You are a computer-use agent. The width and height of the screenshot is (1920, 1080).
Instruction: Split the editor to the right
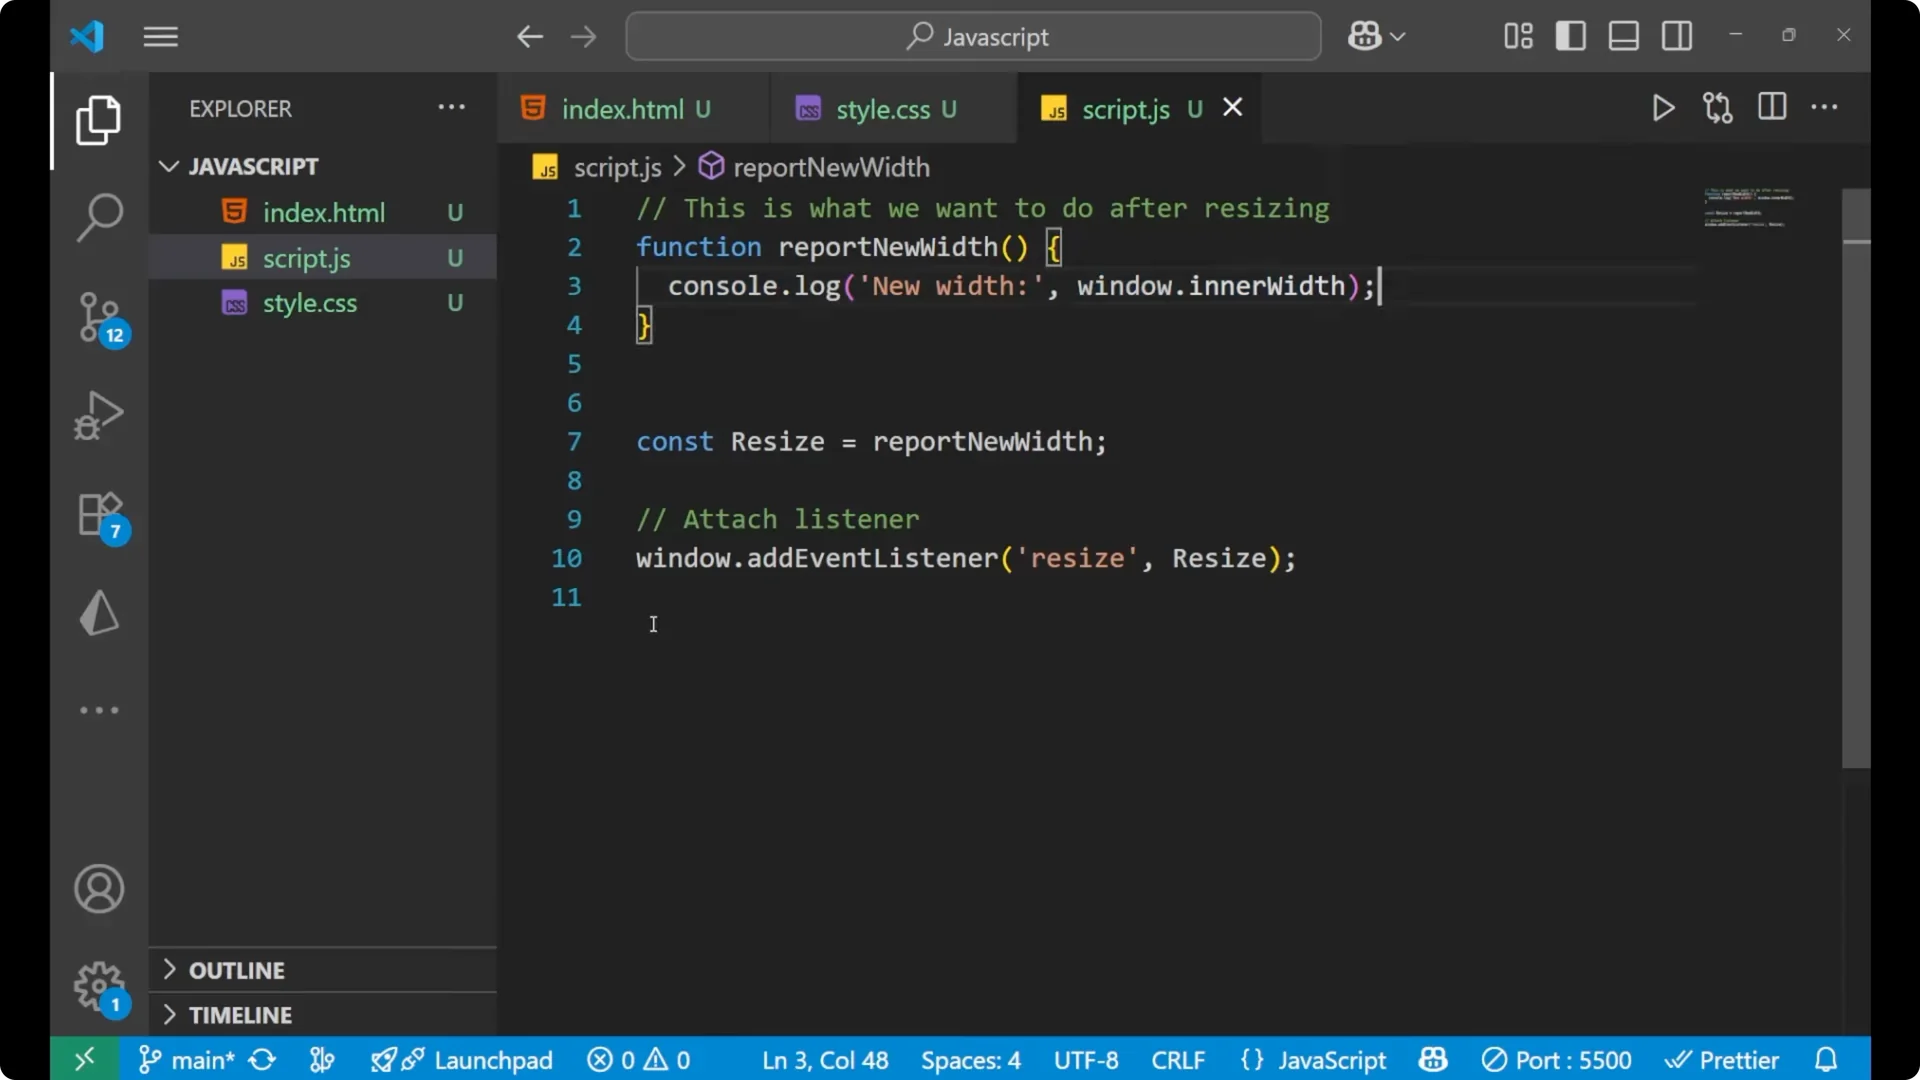(x=1771, y=107)
